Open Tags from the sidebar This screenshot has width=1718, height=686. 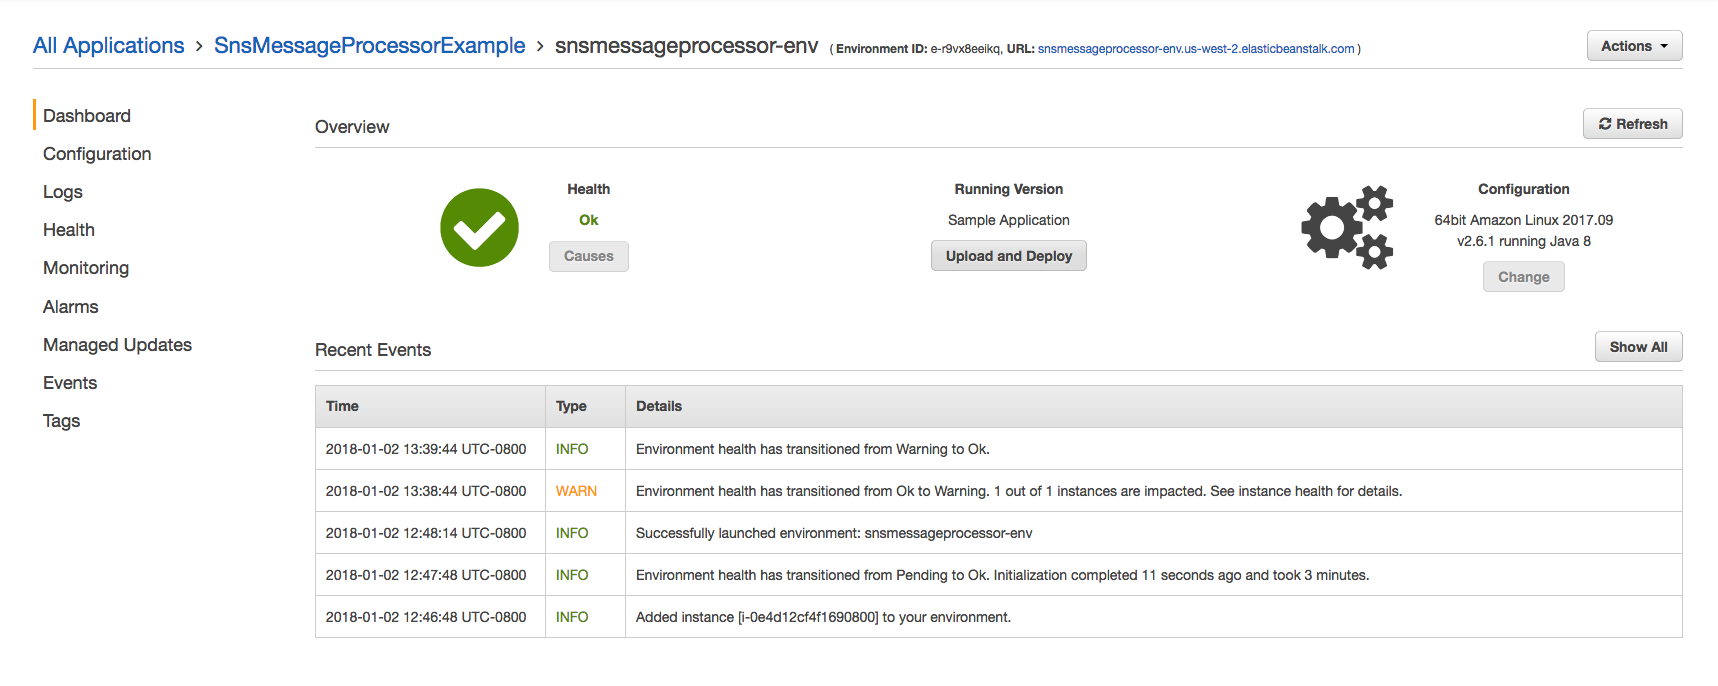pos(61,421)
